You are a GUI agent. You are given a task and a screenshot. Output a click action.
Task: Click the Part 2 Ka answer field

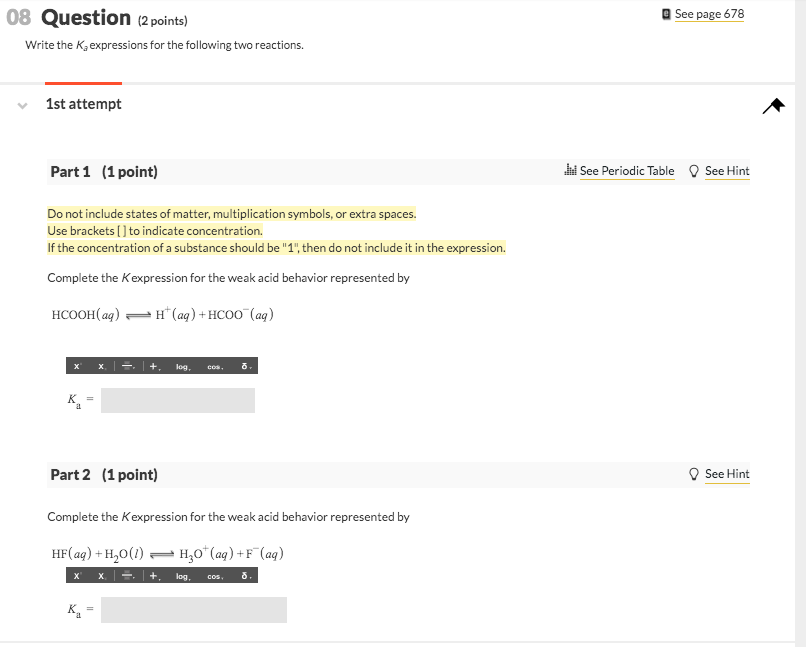point(194,610)
